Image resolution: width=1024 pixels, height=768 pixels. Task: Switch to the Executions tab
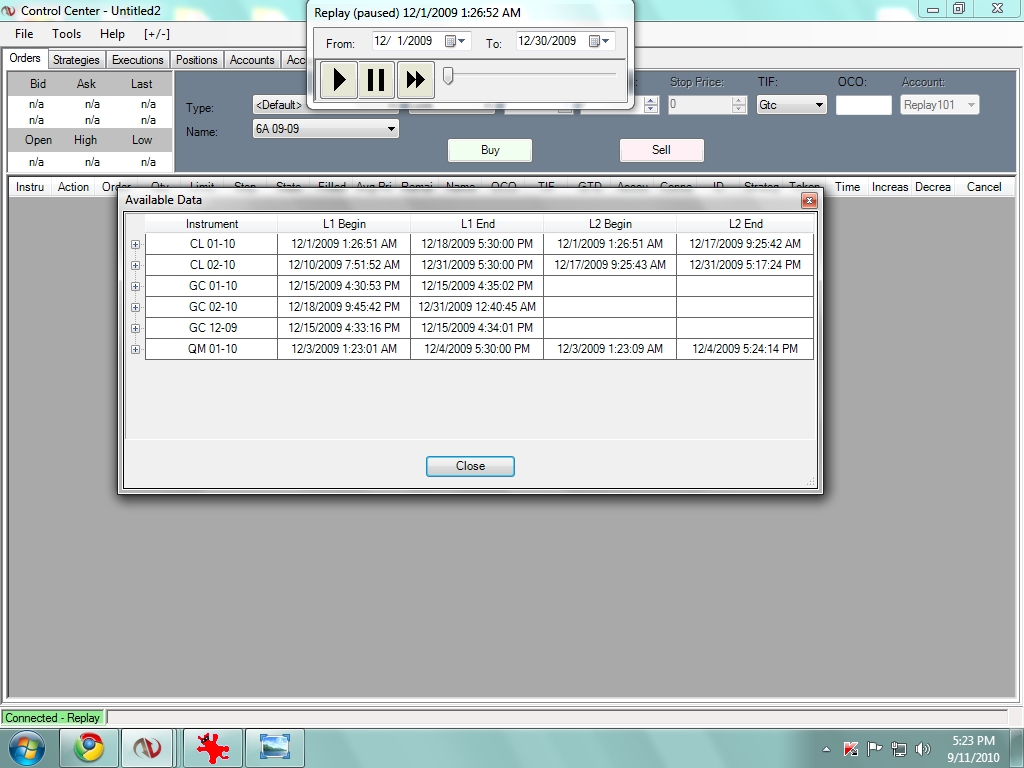click(138, 60)
